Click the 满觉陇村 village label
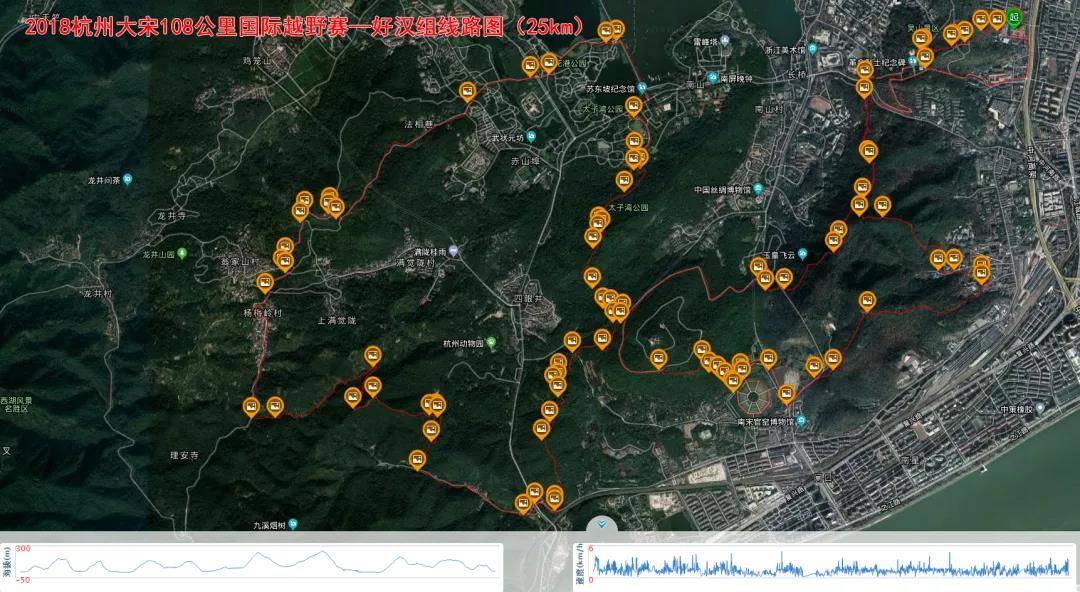1080x592 pixels. click(x=415, y=263)
